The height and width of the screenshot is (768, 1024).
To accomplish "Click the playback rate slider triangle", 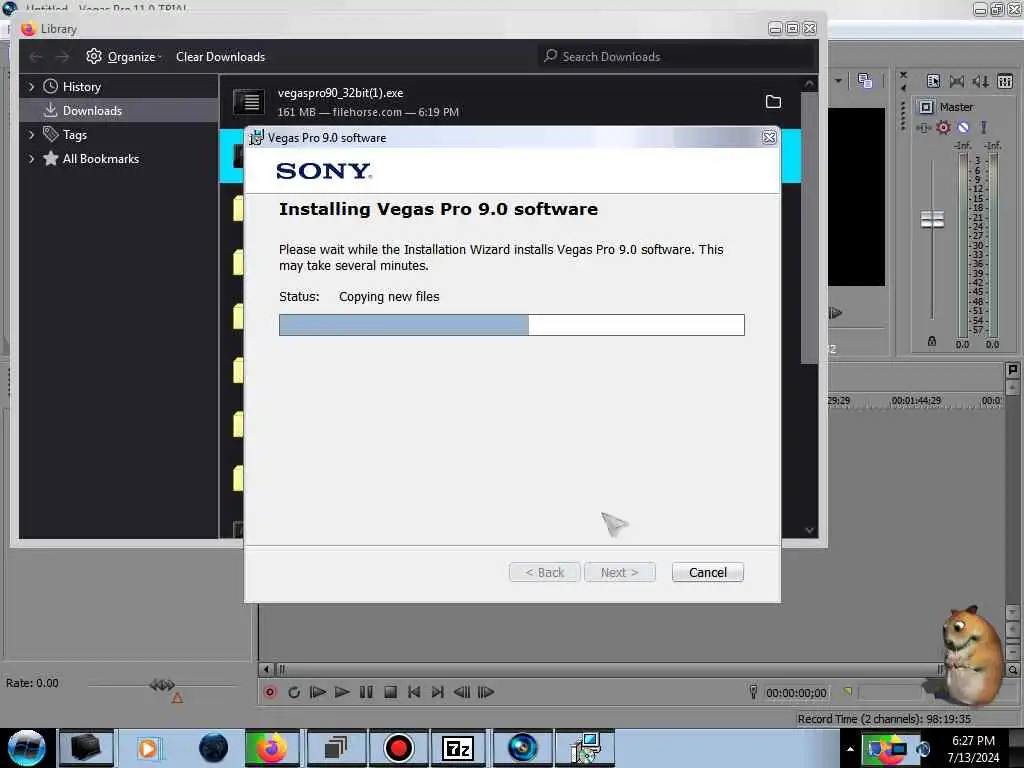I will tap(177, 698).
